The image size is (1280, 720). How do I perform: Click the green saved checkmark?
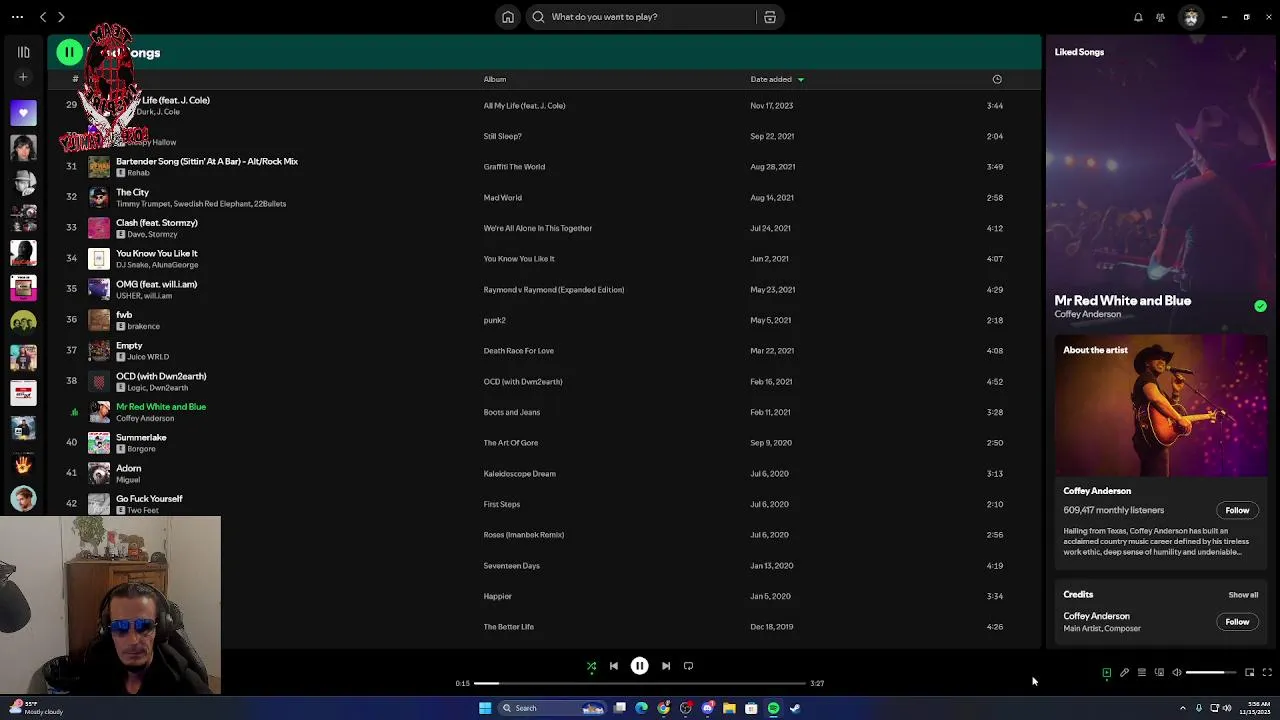click(x=1260, y=306)
